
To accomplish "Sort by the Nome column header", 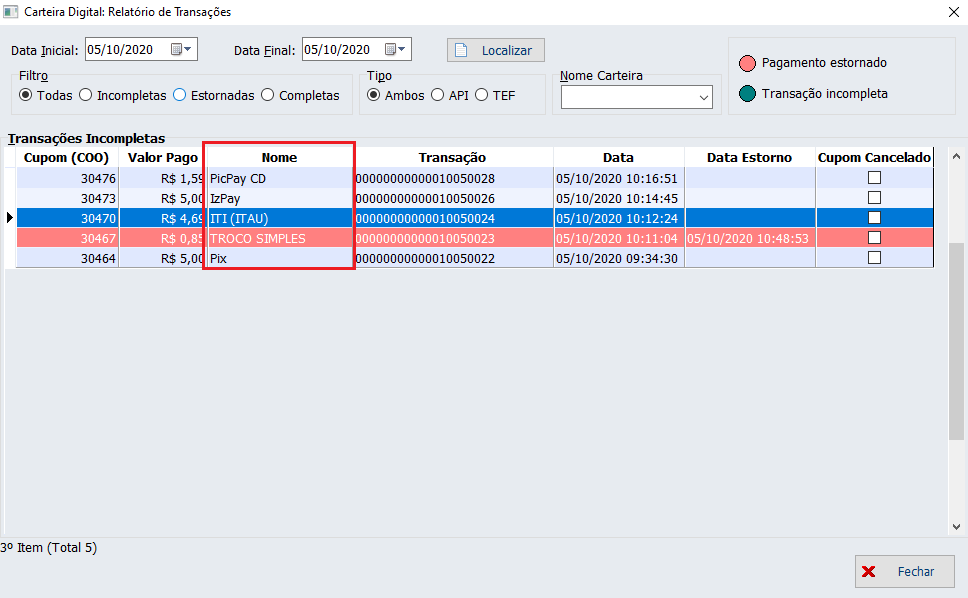I will (279, 157).
